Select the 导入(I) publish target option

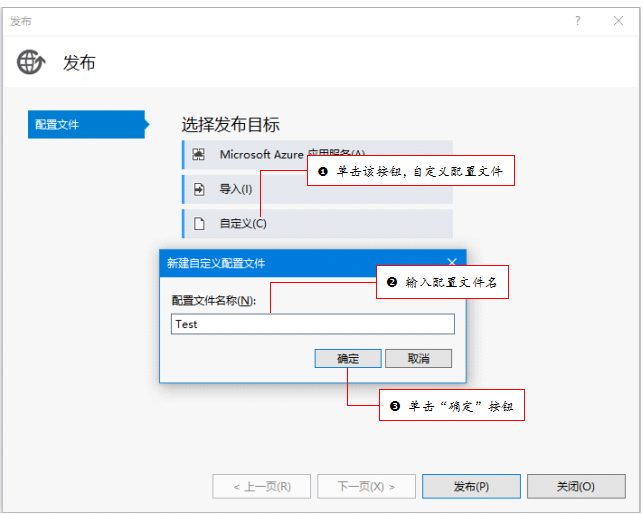pyautogui.click(x=236, y=189)
